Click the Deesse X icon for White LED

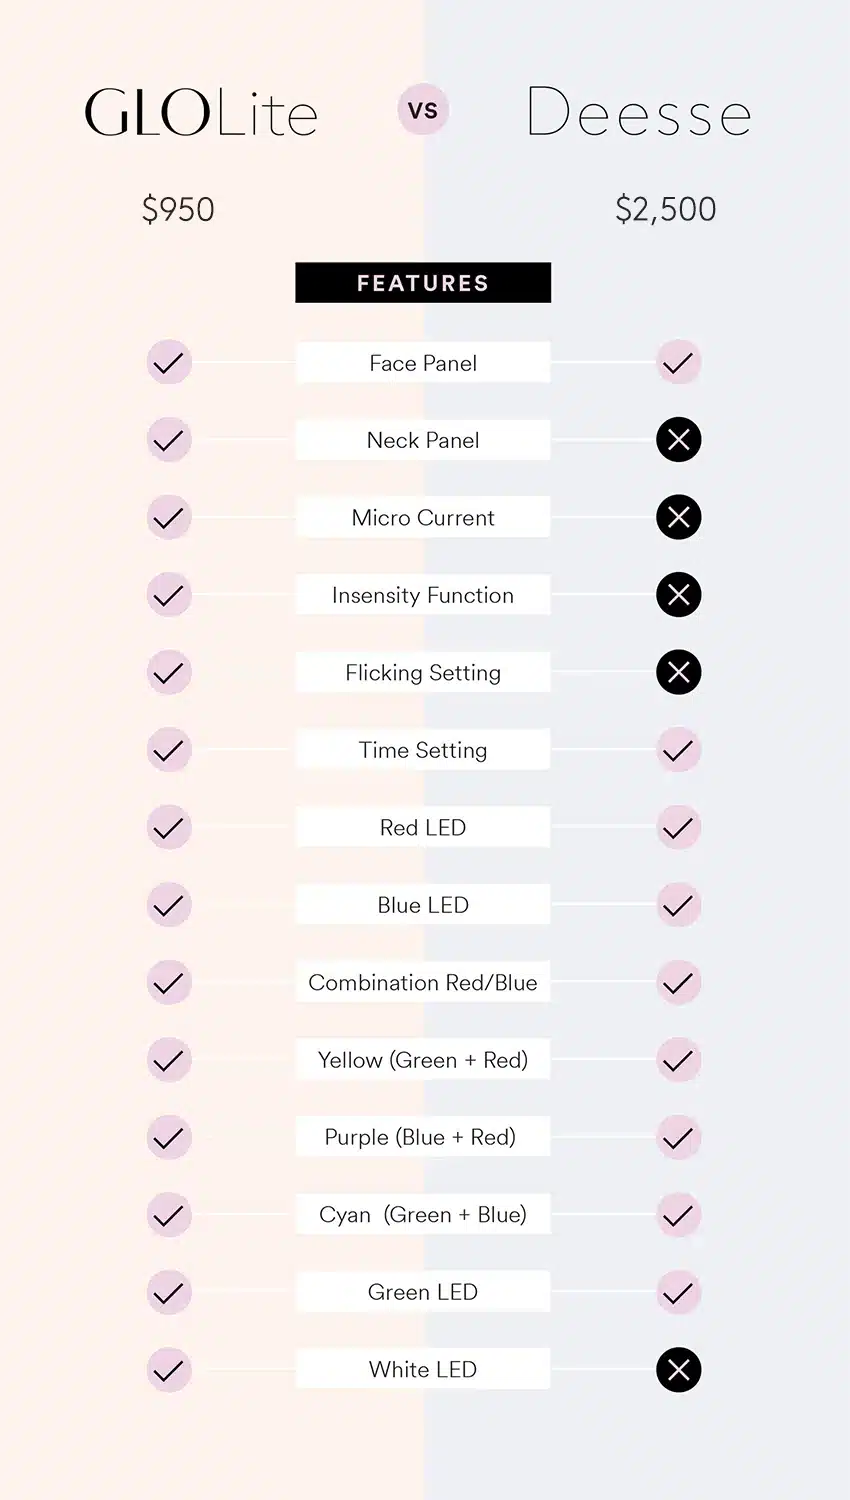(678, 1370)
